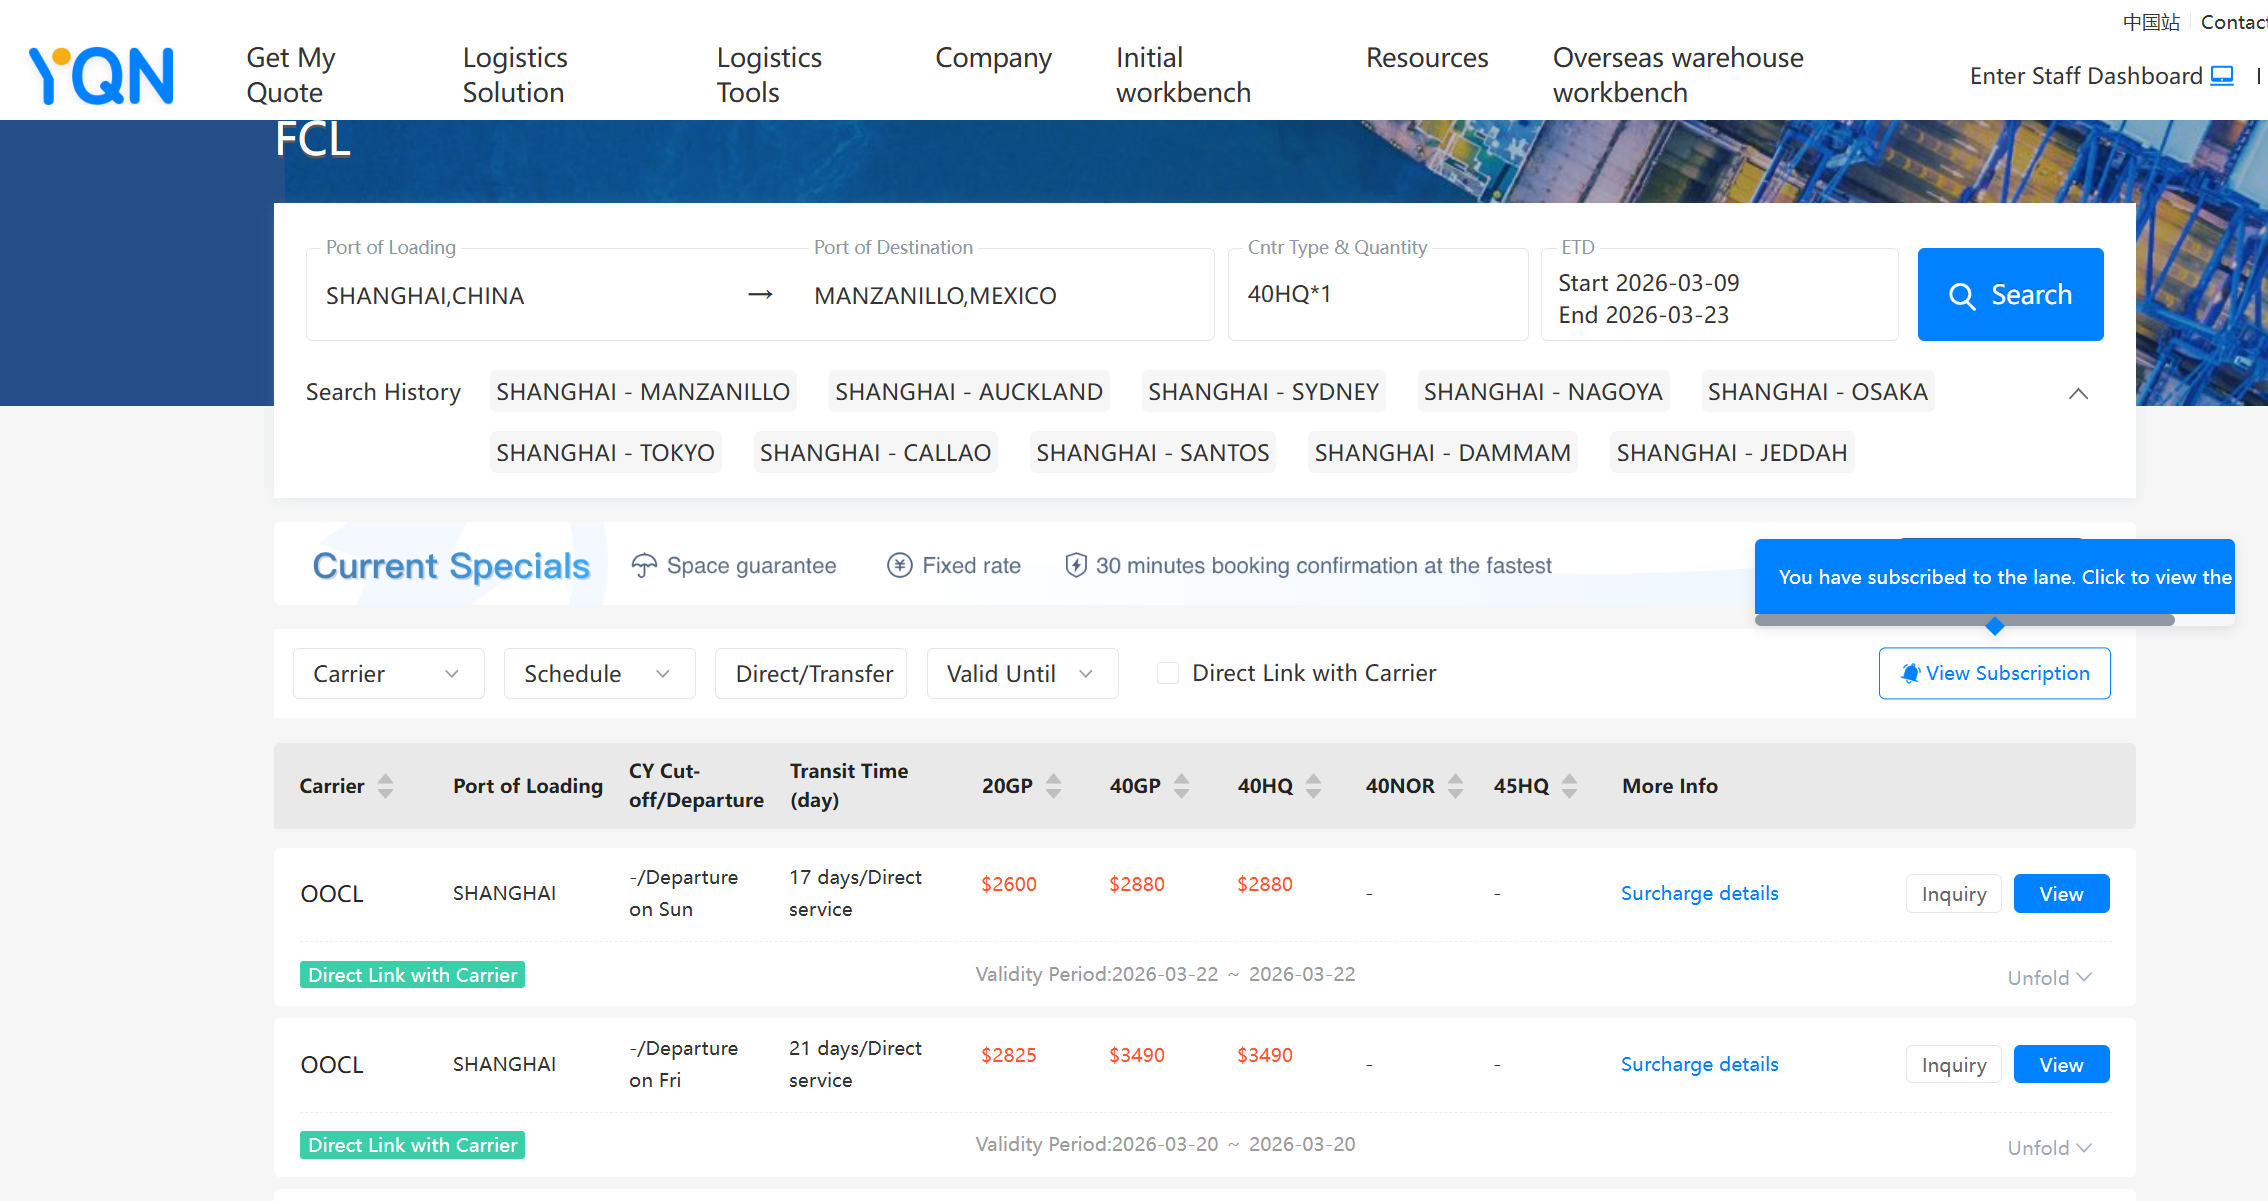
Task: Click the yen icon next to Fixed rate
Action: [x=899, y=565]
